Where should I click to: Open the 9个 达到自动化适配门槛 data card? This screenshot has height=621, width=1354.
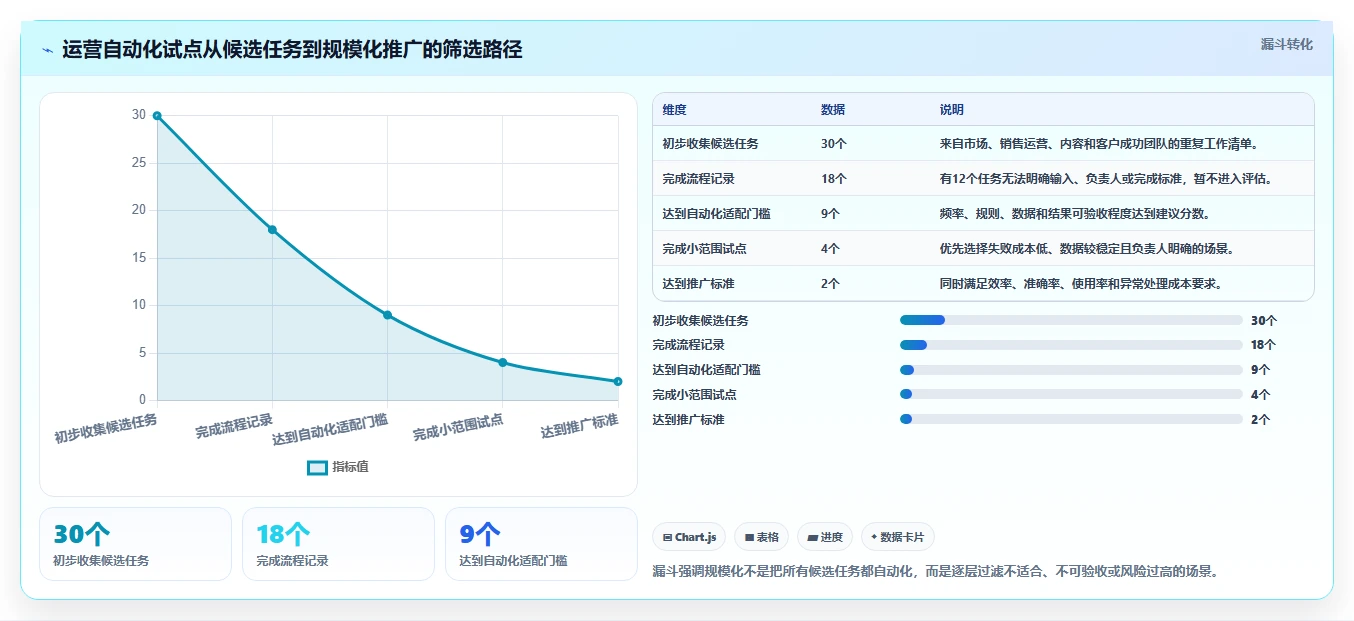pos(541,544)
